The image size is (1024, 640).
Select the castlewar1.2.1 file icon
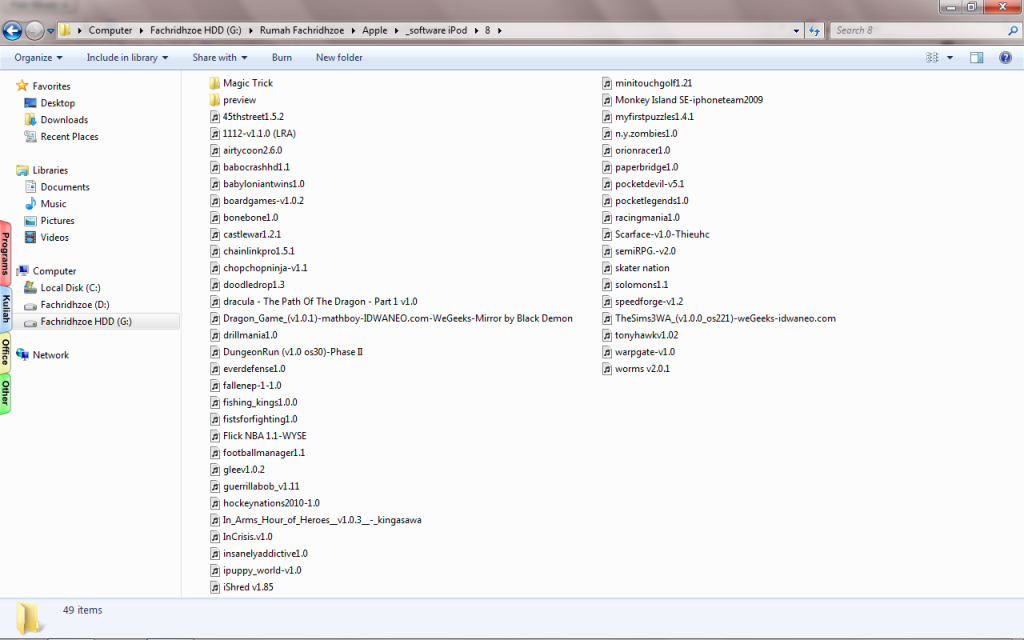(215, 234)
